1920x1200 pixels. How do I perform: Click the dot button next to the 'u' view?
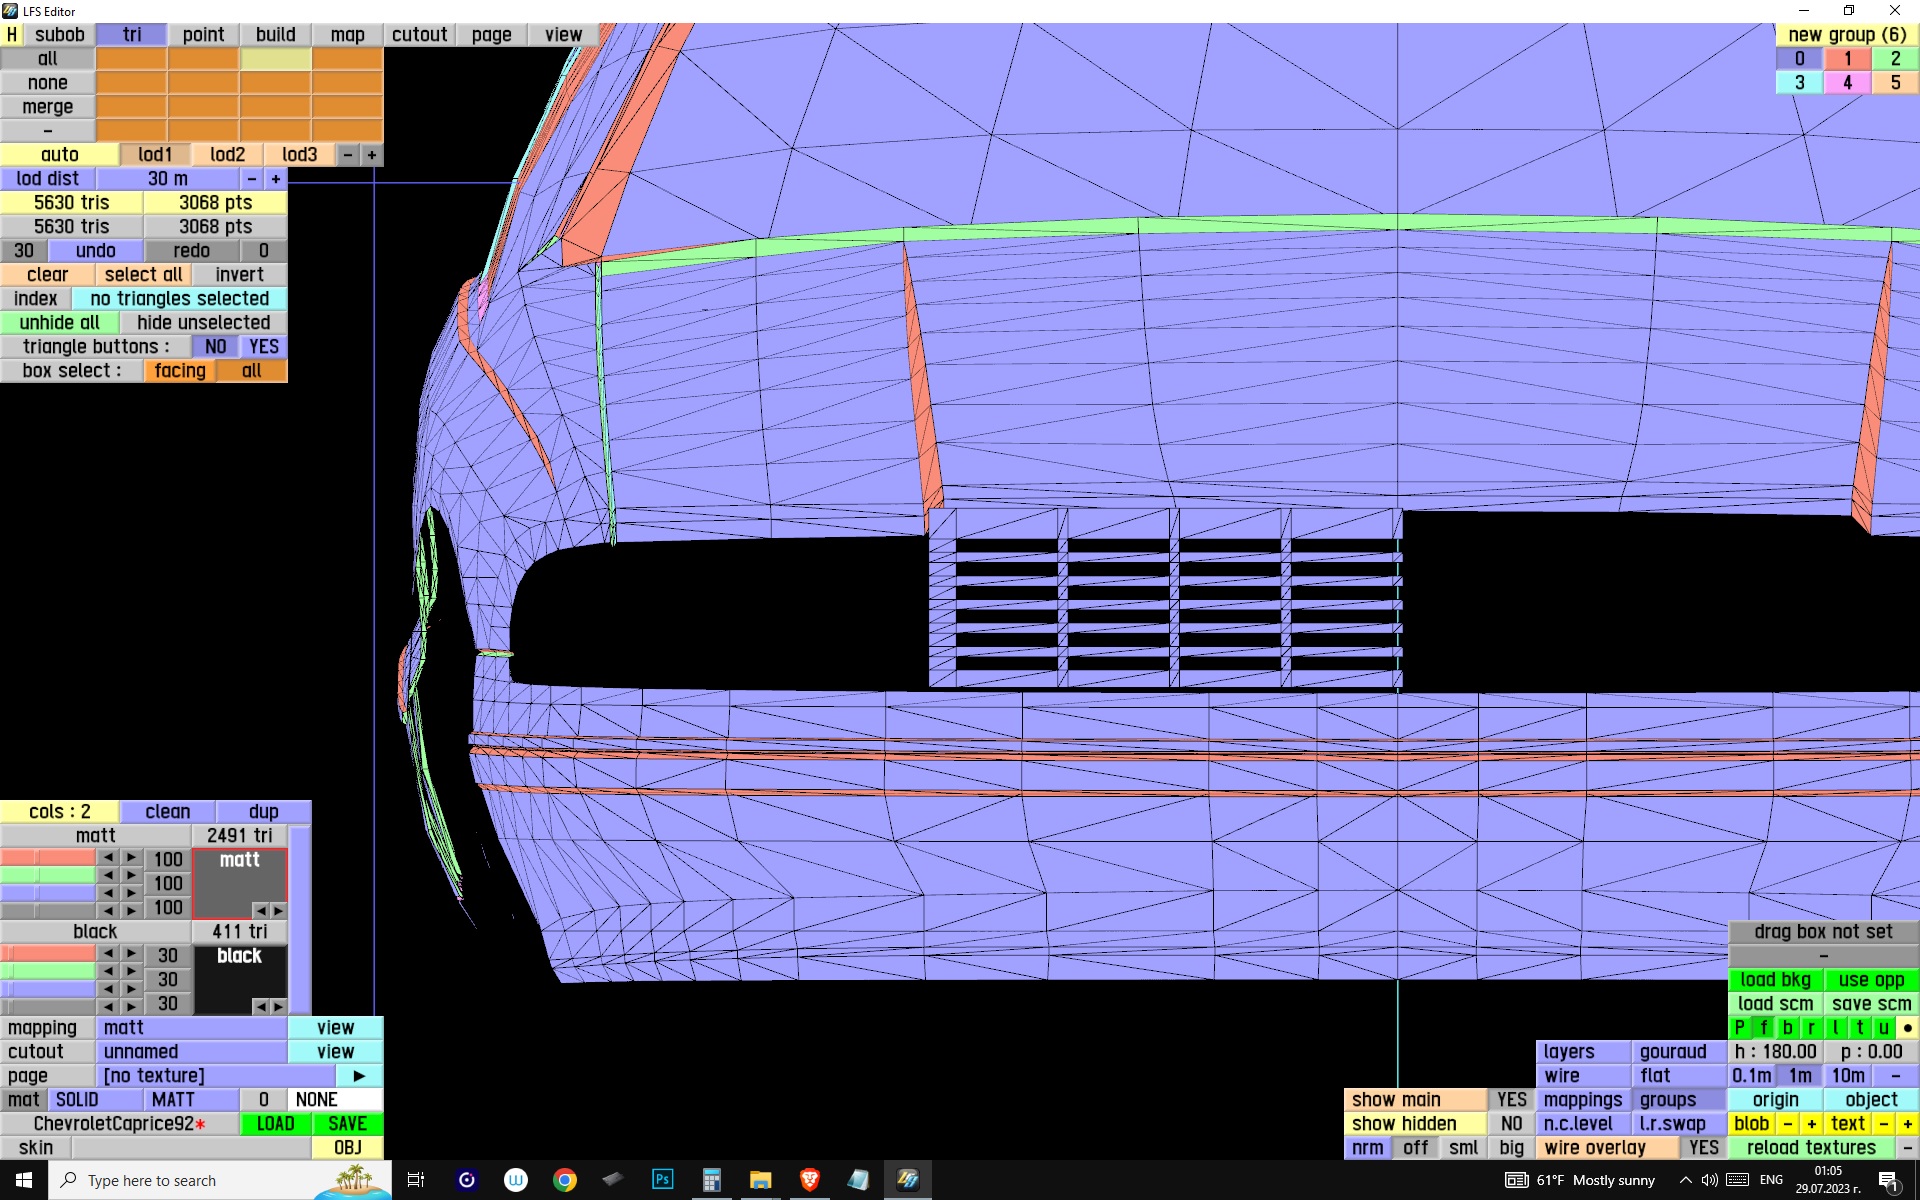pos(1907,1028)
